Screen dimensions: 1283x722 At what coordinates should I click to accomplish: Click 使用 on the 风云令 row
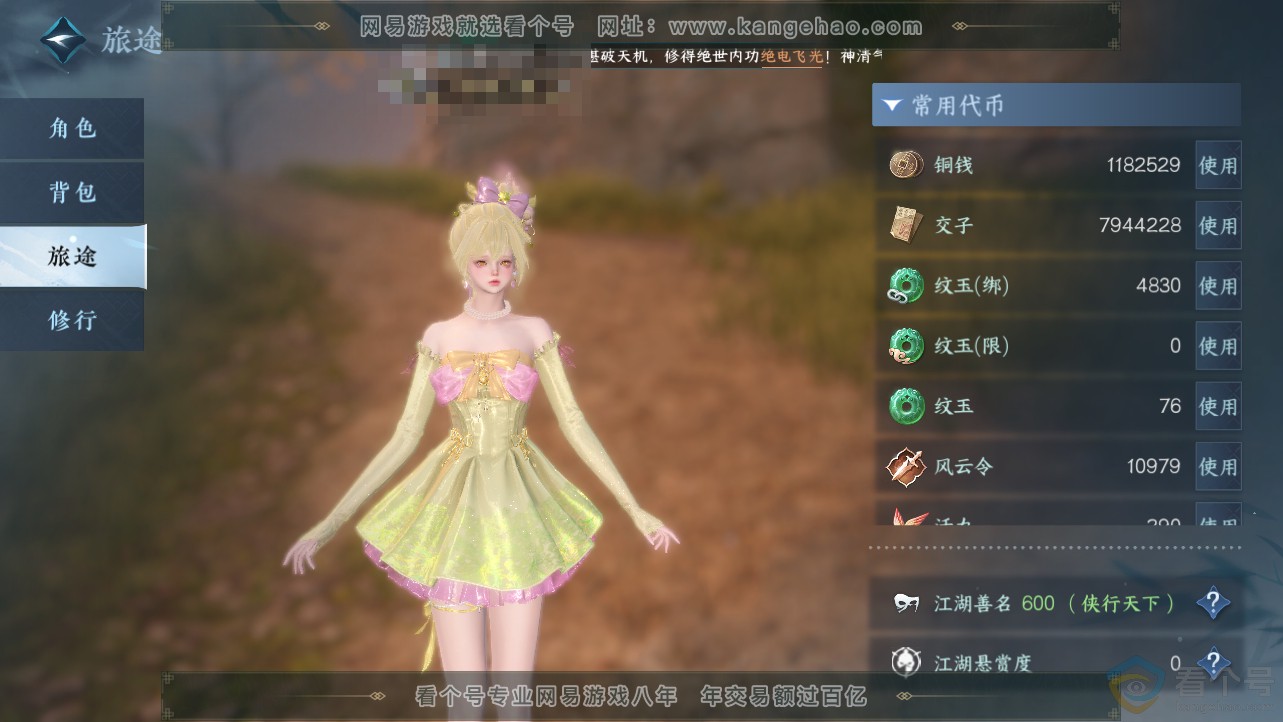tap(1218, 466)
